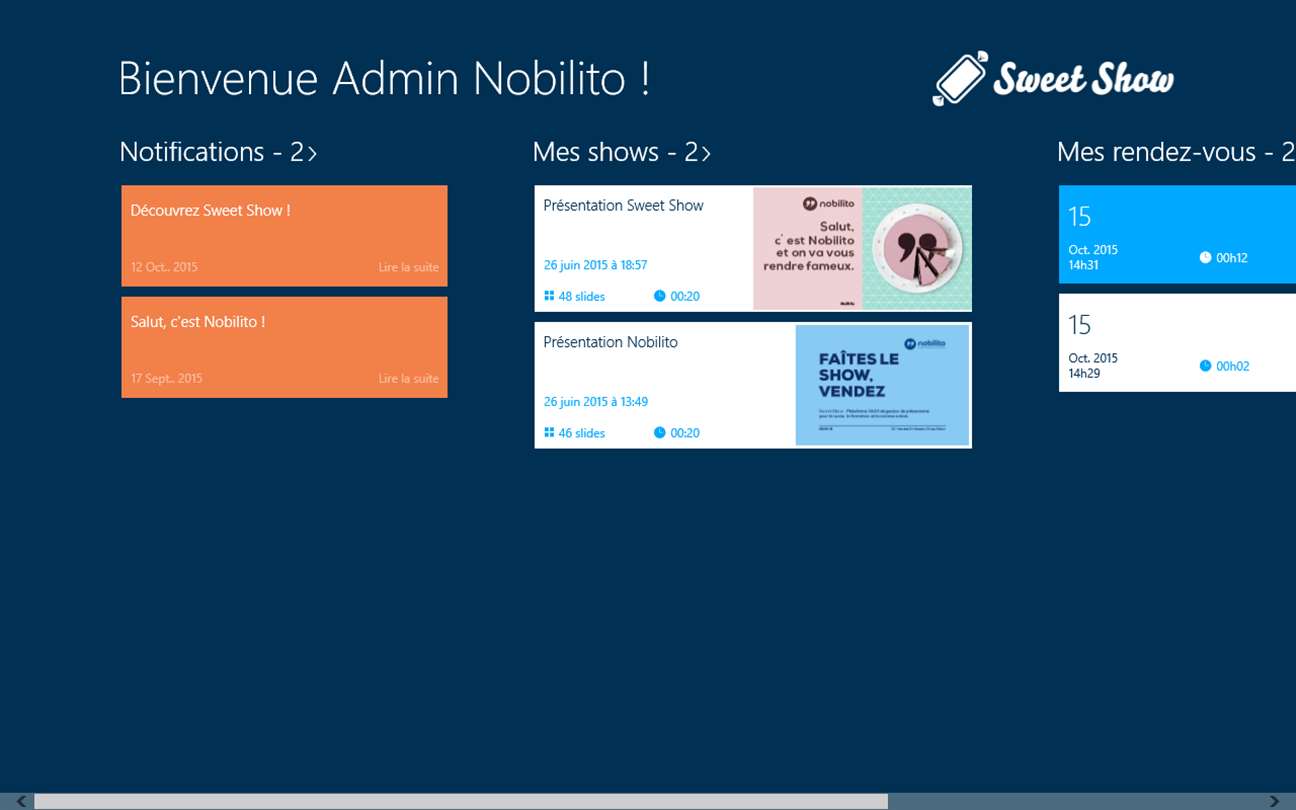Screen dimensions: 1296x810
Task: Click the 00:20 duration in Présentation Sweet Show
Action: coord(685,296)
